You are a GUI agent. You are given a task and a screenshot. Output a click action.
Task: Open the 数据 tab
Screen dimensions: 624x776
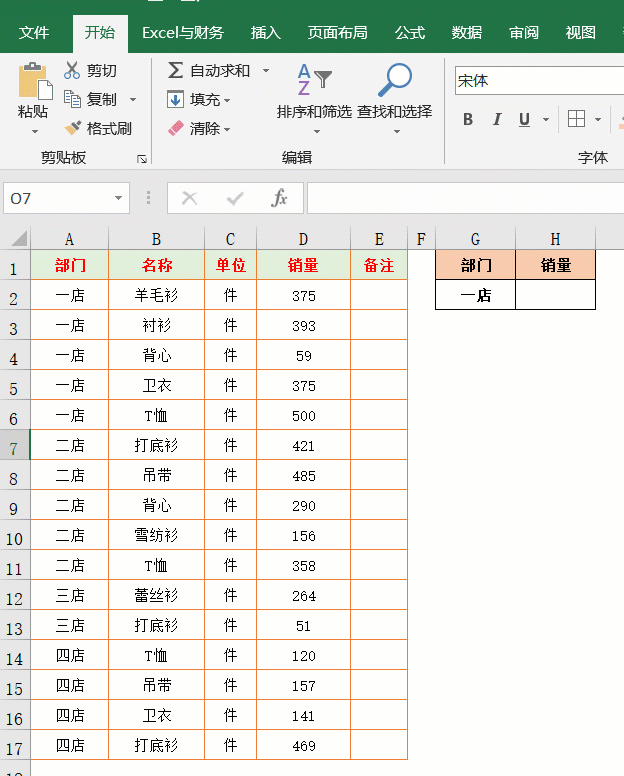point(467,33)
